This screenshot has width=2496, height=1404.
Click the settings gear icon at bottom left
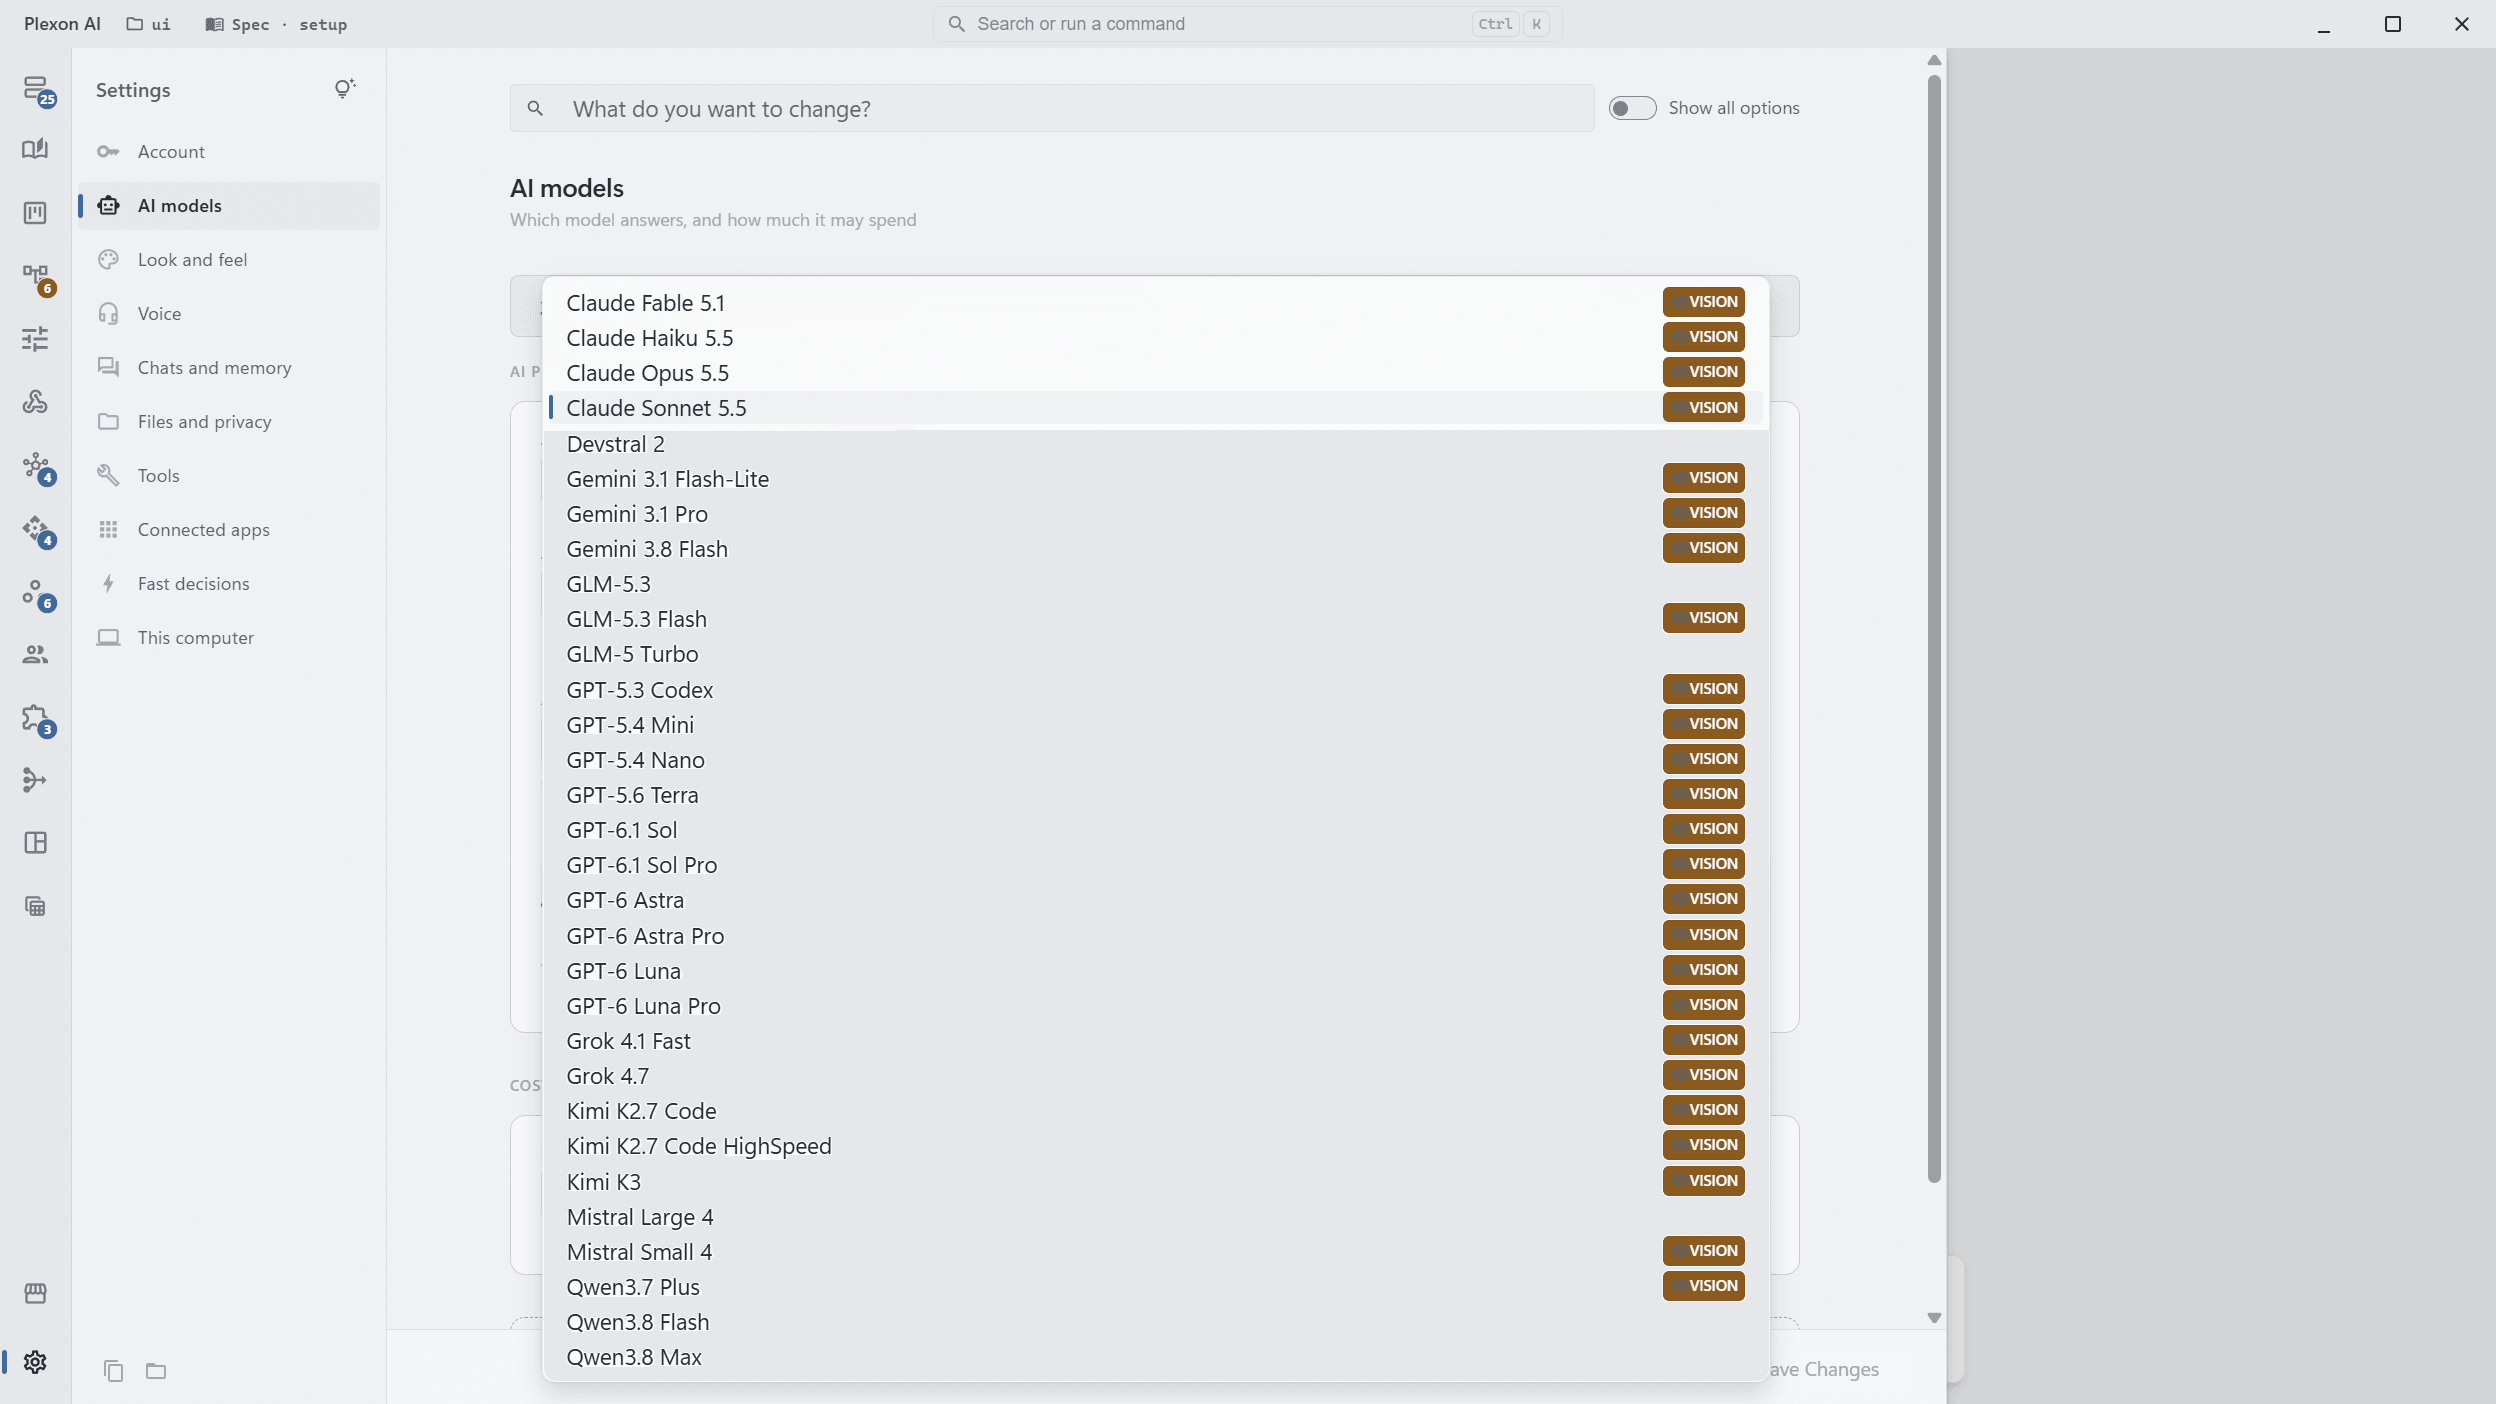pyautogui.click(x=35, y=1362)
